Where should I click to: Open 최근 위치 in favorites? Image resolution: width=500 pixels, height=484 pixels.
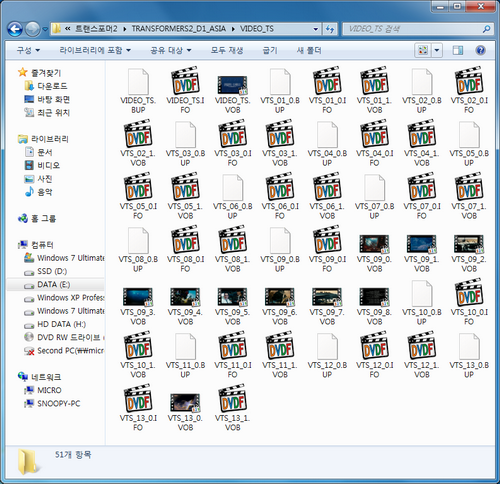click(x=53, y=113)
